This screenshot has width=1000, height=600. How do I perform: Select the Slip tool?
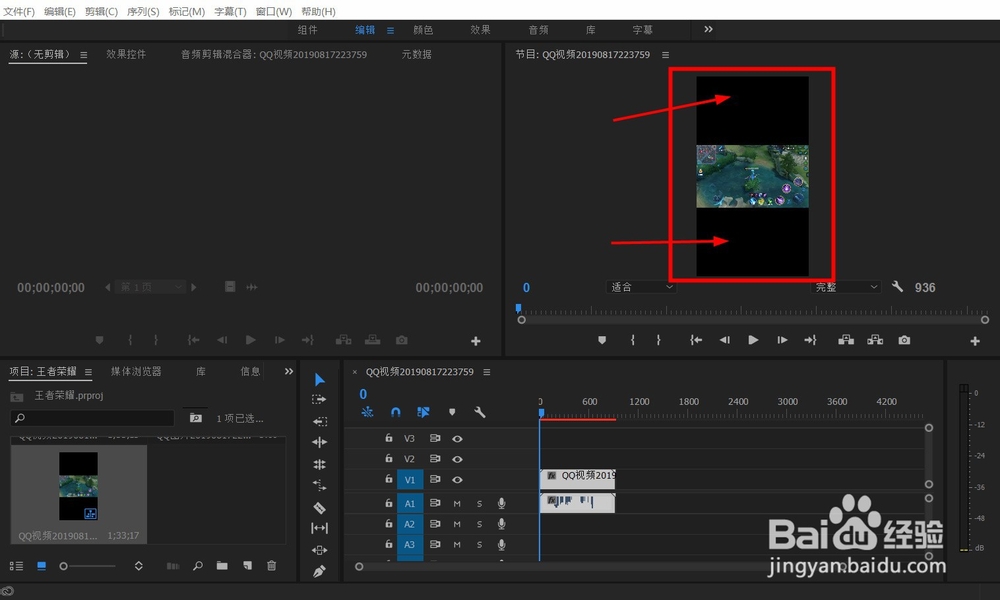[320, 528]
